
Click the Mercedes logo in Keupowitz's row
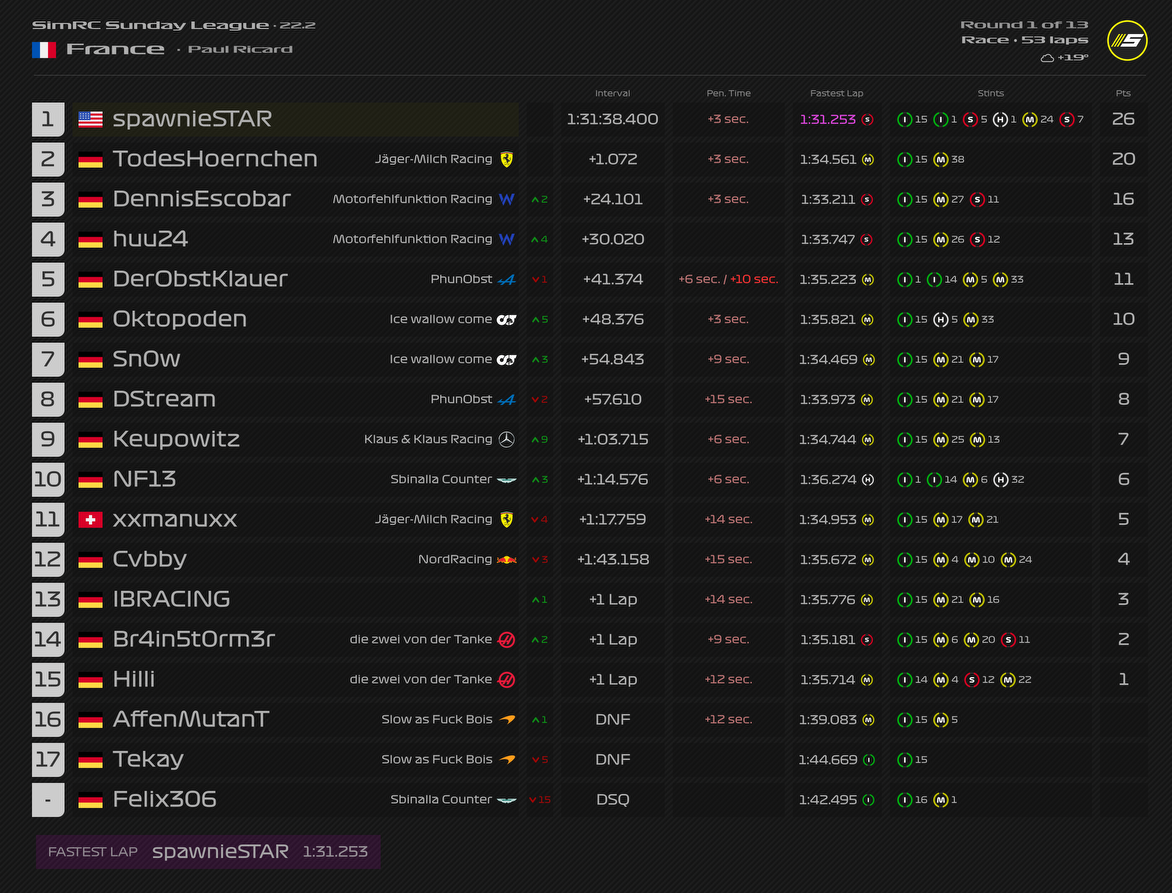[x=507, y=439]
